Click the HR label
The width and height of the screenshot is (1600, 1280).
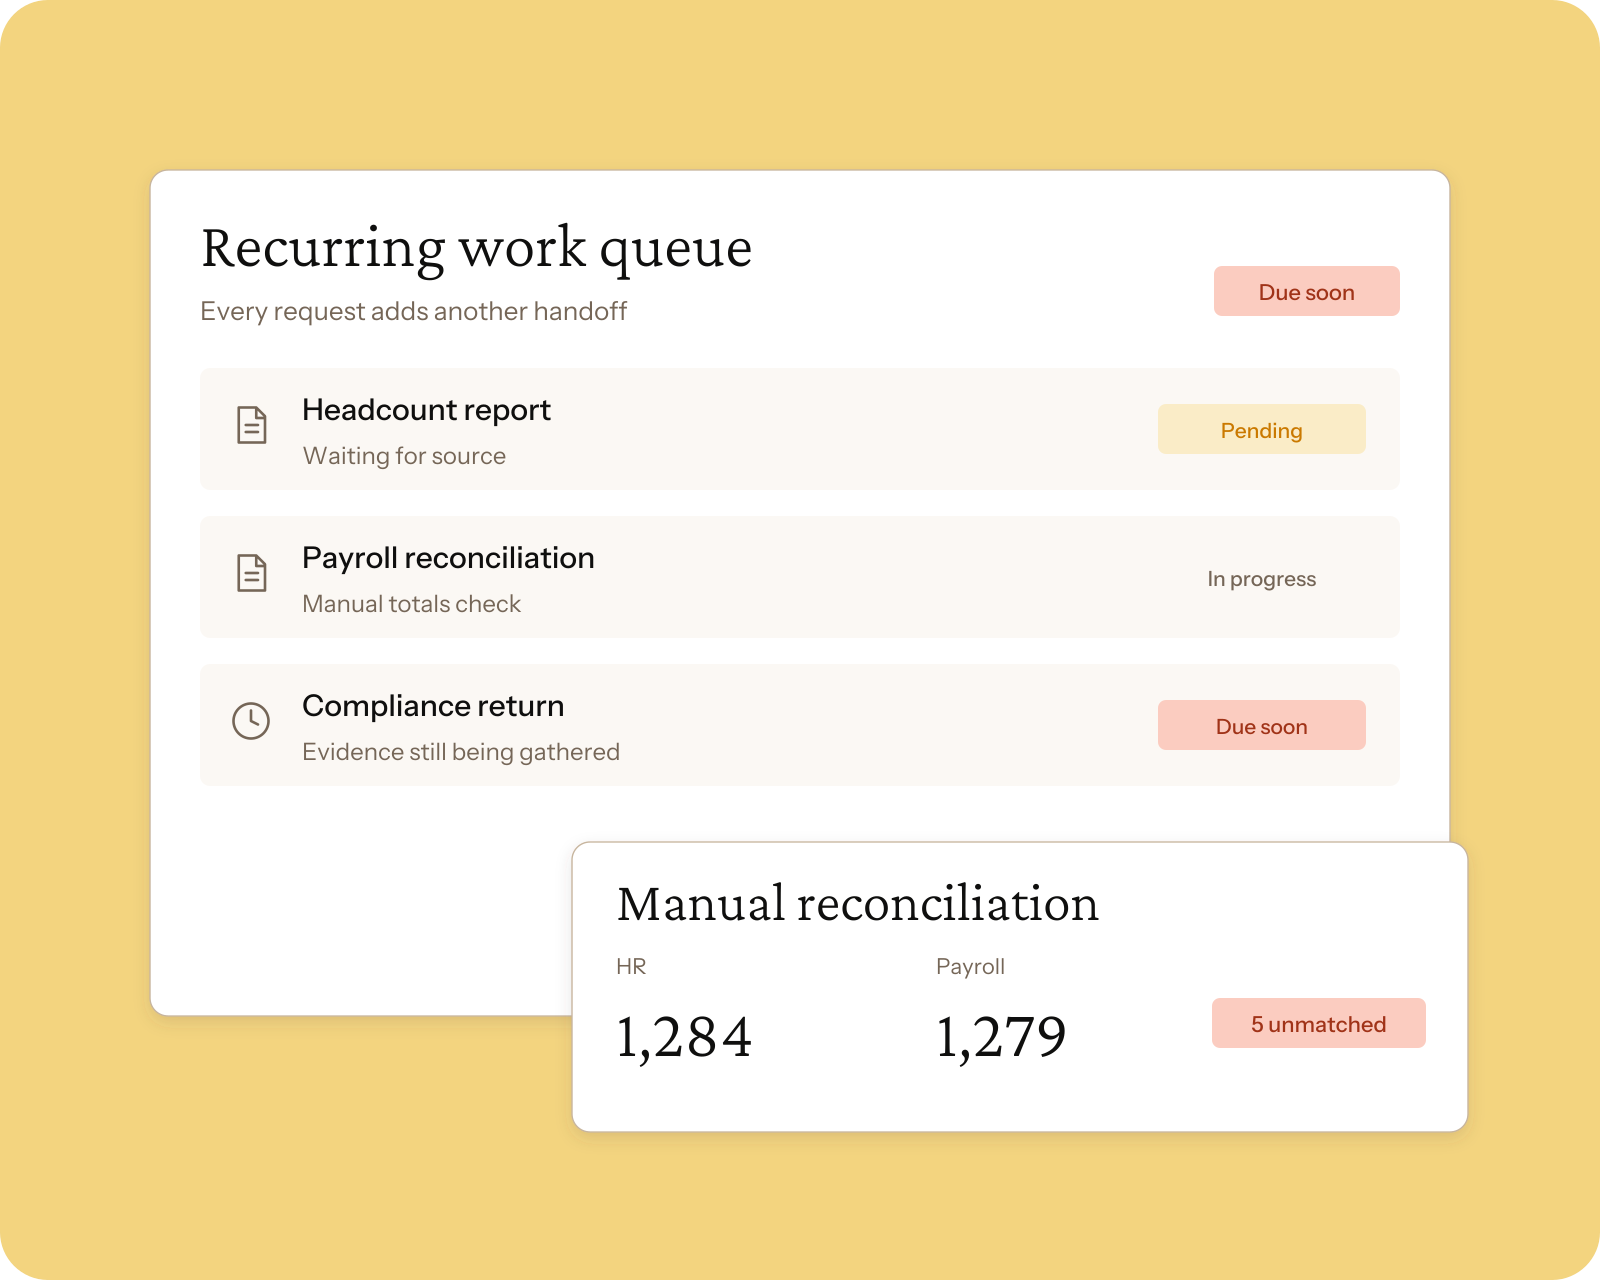[x=631, y=966]
